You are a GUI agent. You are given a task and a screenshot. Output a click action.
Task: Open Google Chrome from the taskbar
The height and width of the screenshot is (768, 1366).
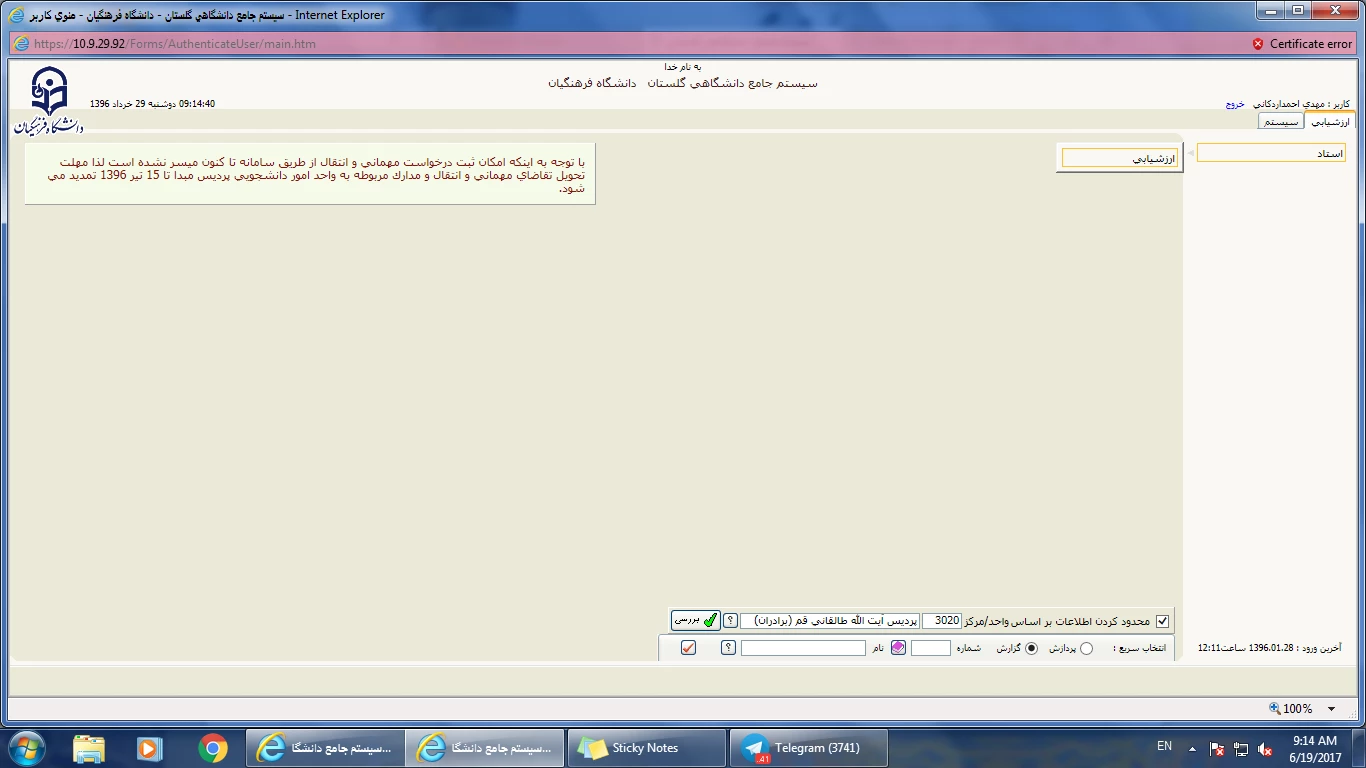(212, 748)
